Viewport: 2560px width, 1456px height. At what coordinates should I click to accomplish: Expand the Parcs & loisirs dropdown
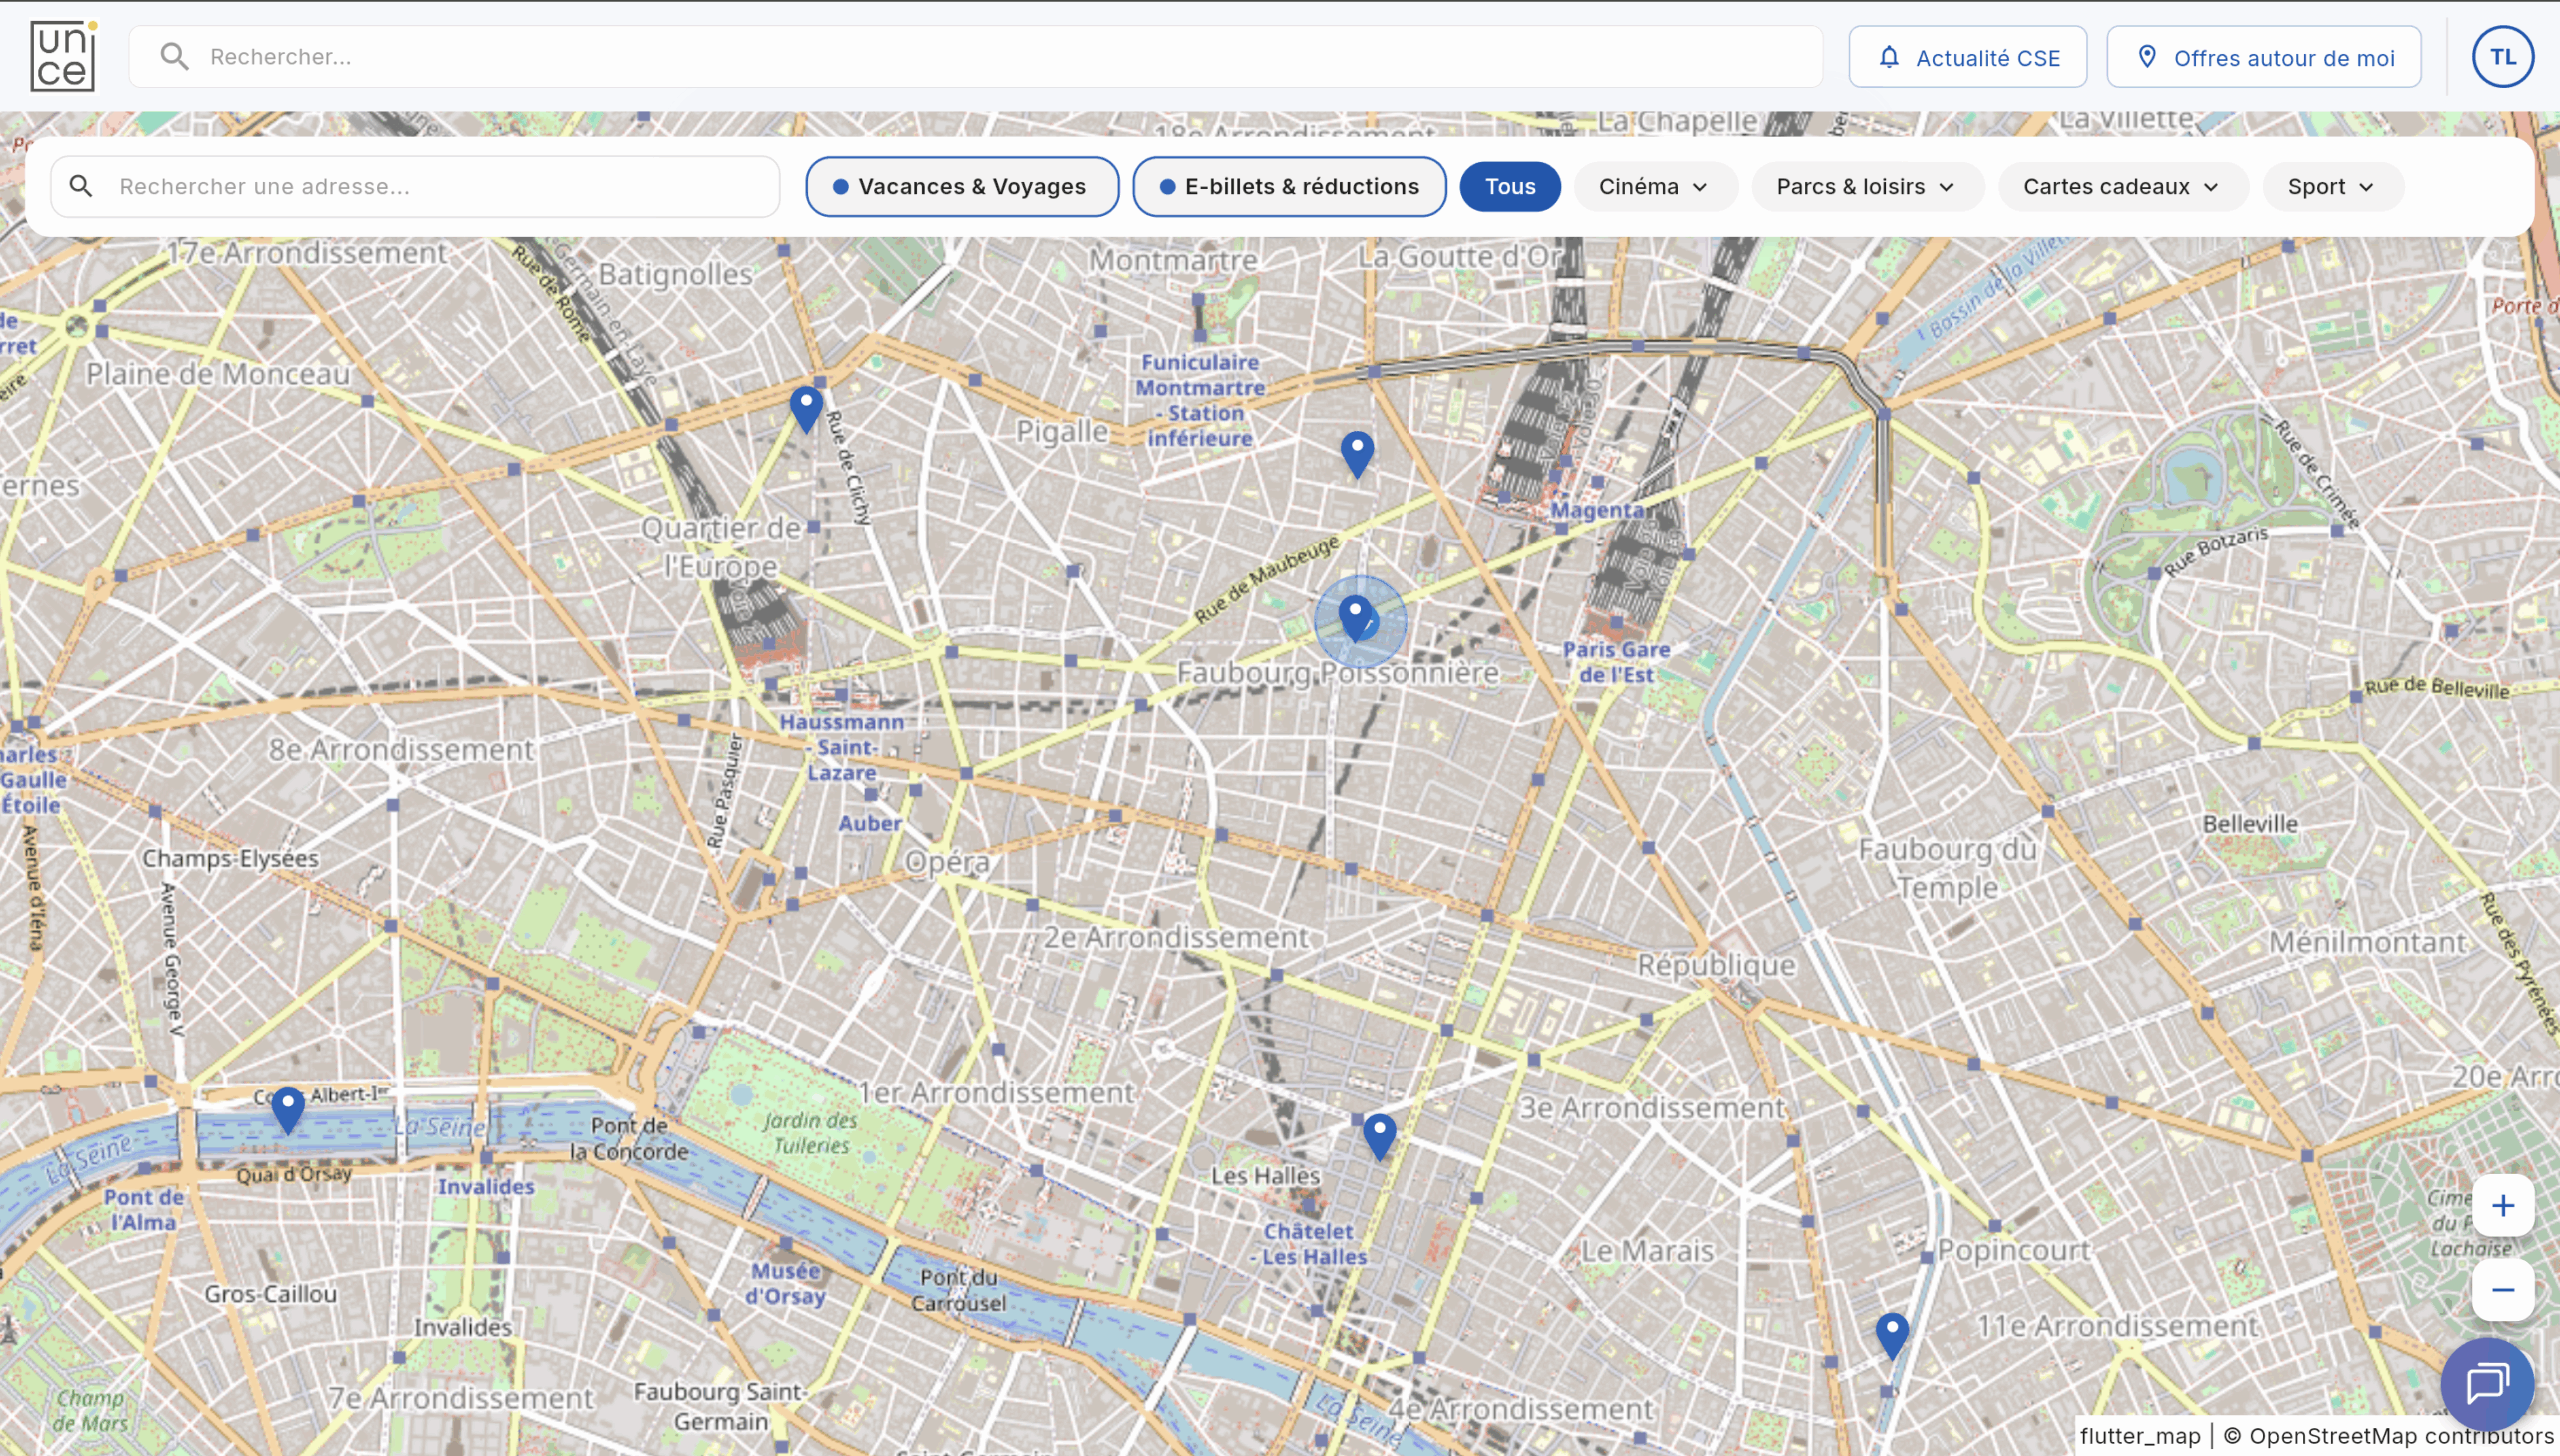pyautogui.click(x=1867, y=187)
